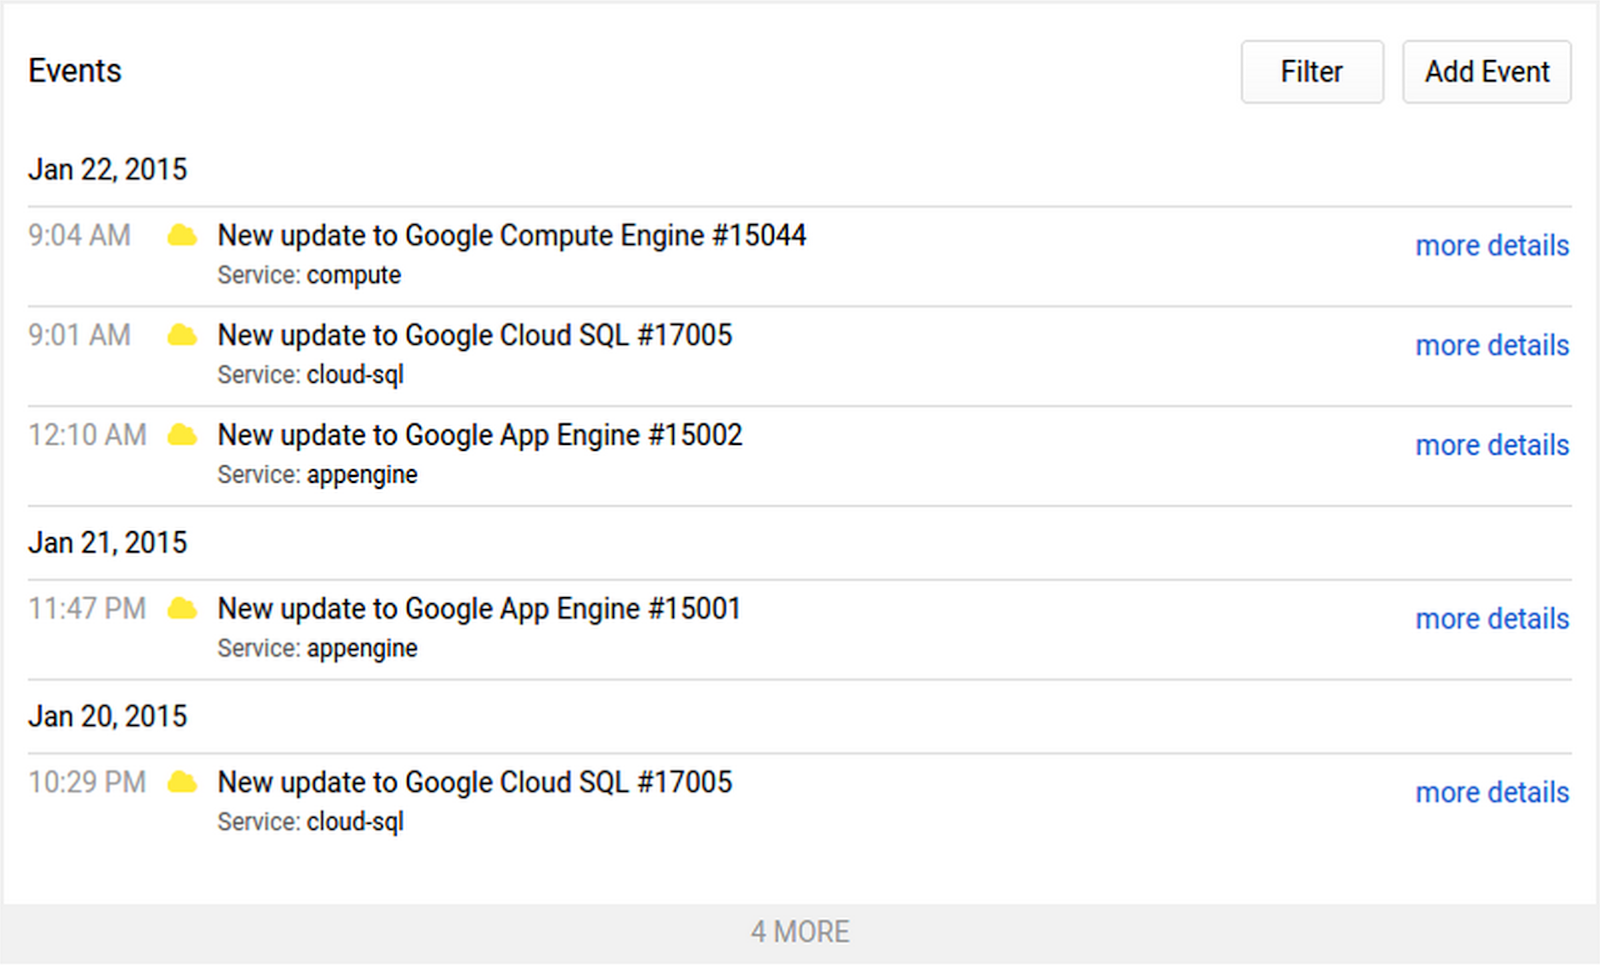Expand the 4 MORE hidden events

[800, 931]
